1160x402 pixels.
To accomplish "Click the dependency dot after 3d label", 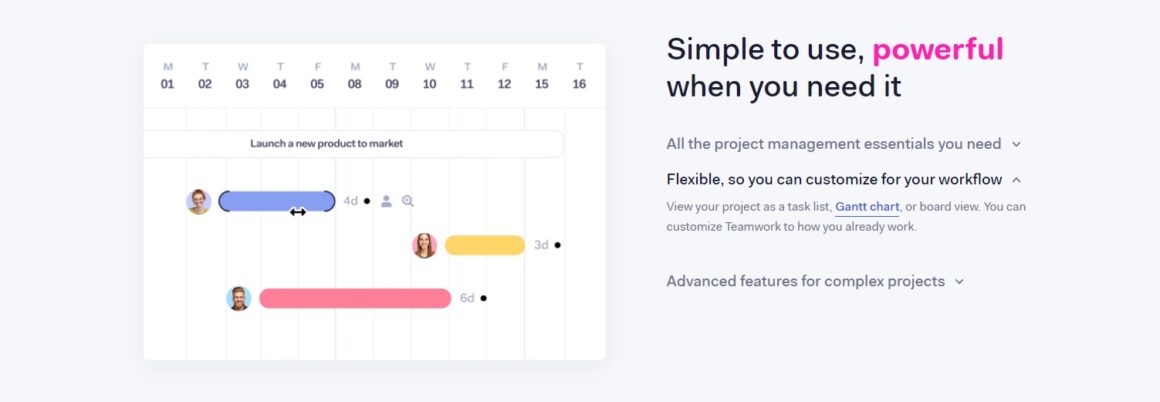I will coord(557,245).
